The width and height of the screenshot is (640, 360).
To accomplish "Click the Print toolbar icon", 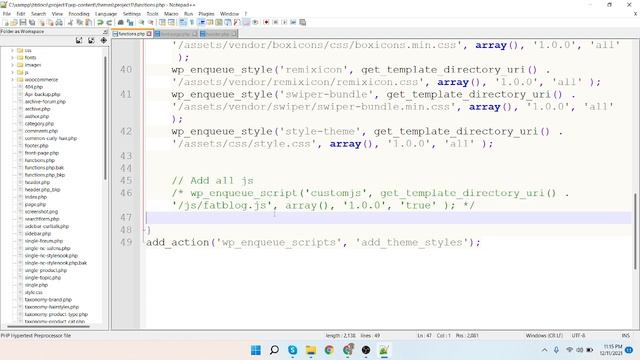I will coord(59,22).
